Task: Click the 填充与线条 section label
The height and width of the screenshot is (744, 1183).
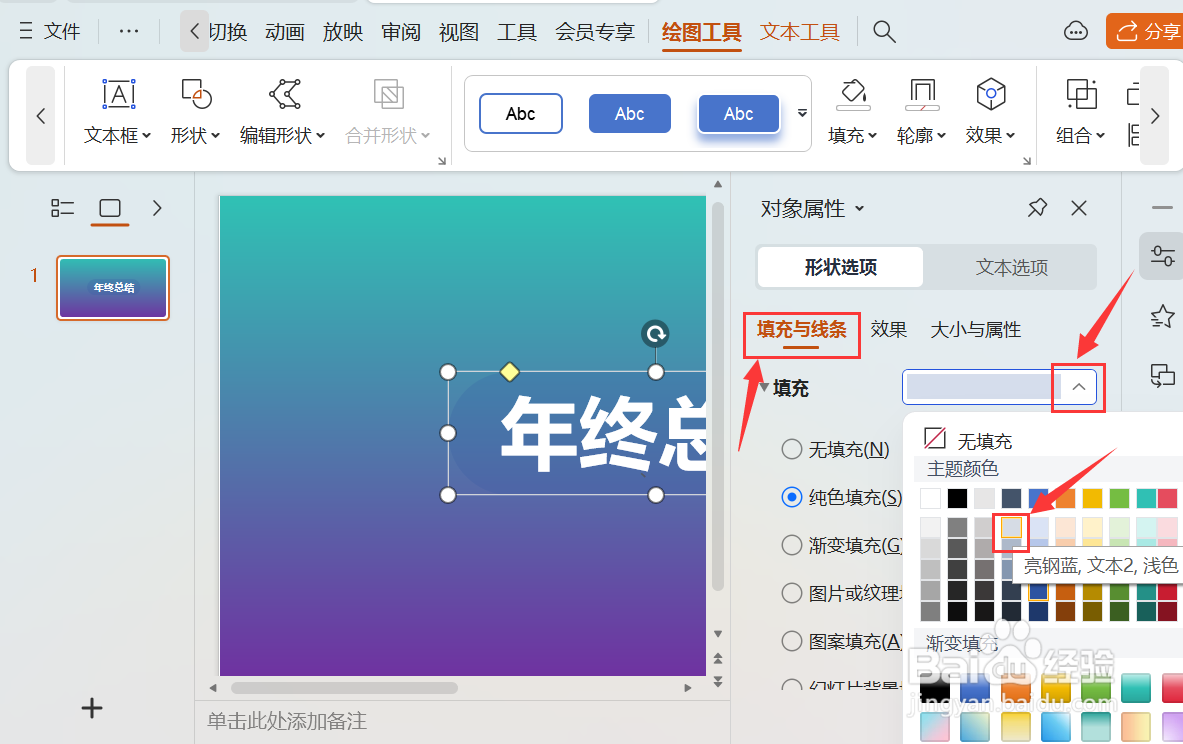Action: tap(801, 329)
